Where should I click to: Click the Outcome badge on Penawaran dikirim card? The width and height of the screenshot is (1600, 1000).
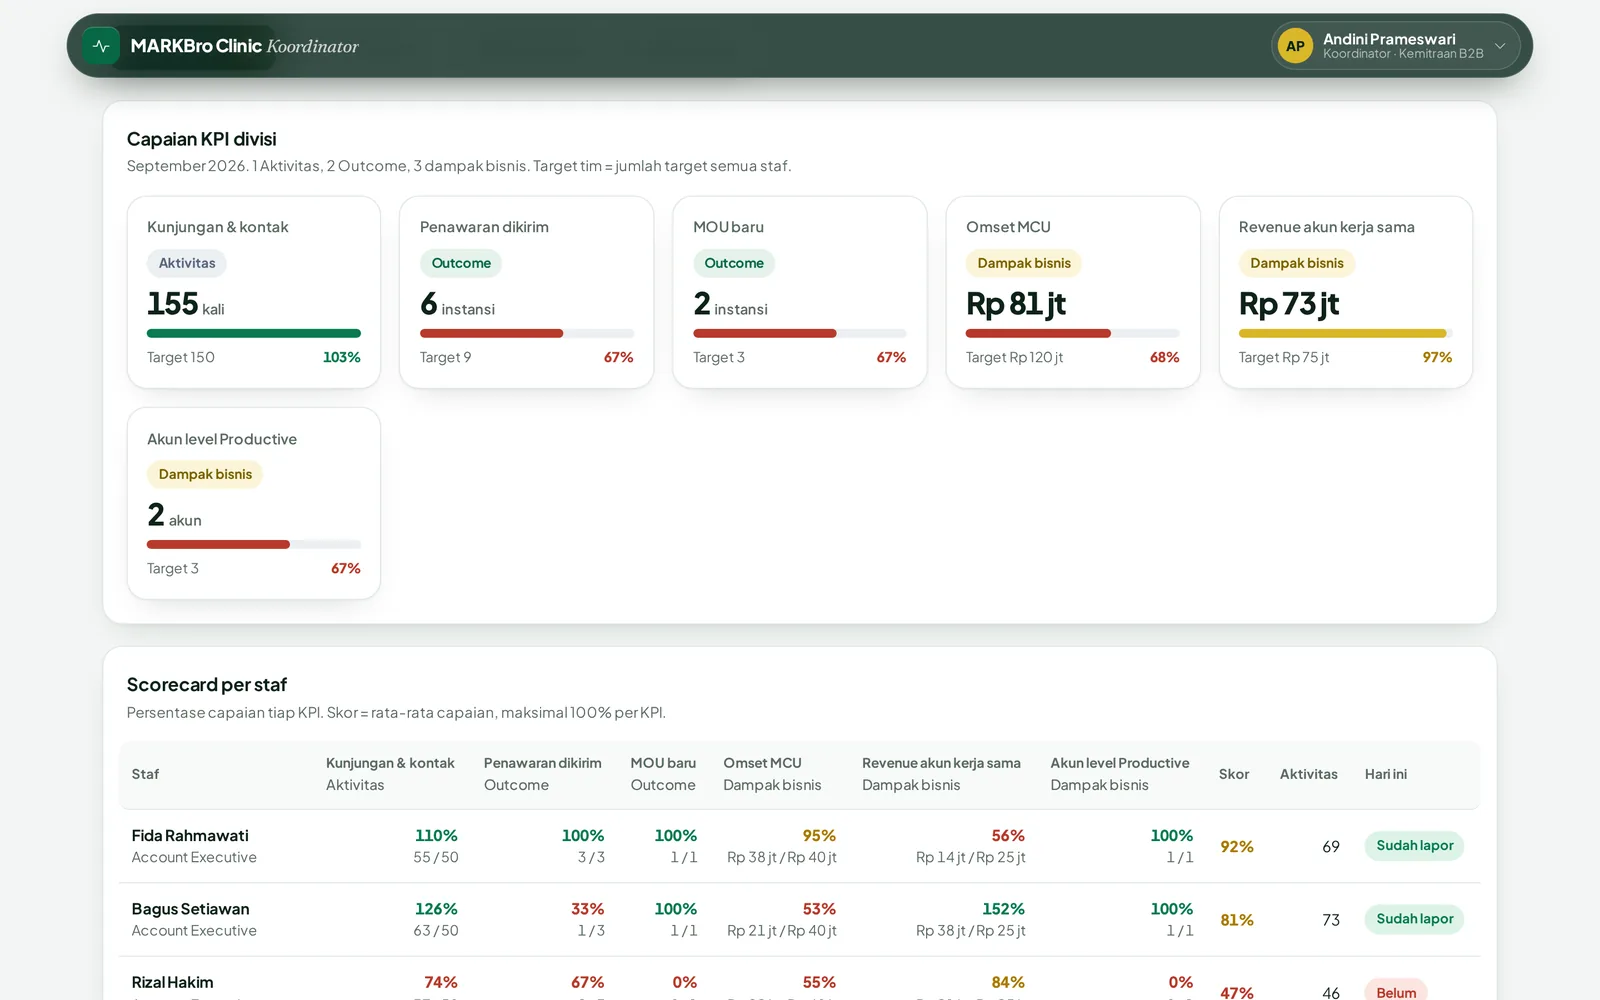(x=461, y=263)
